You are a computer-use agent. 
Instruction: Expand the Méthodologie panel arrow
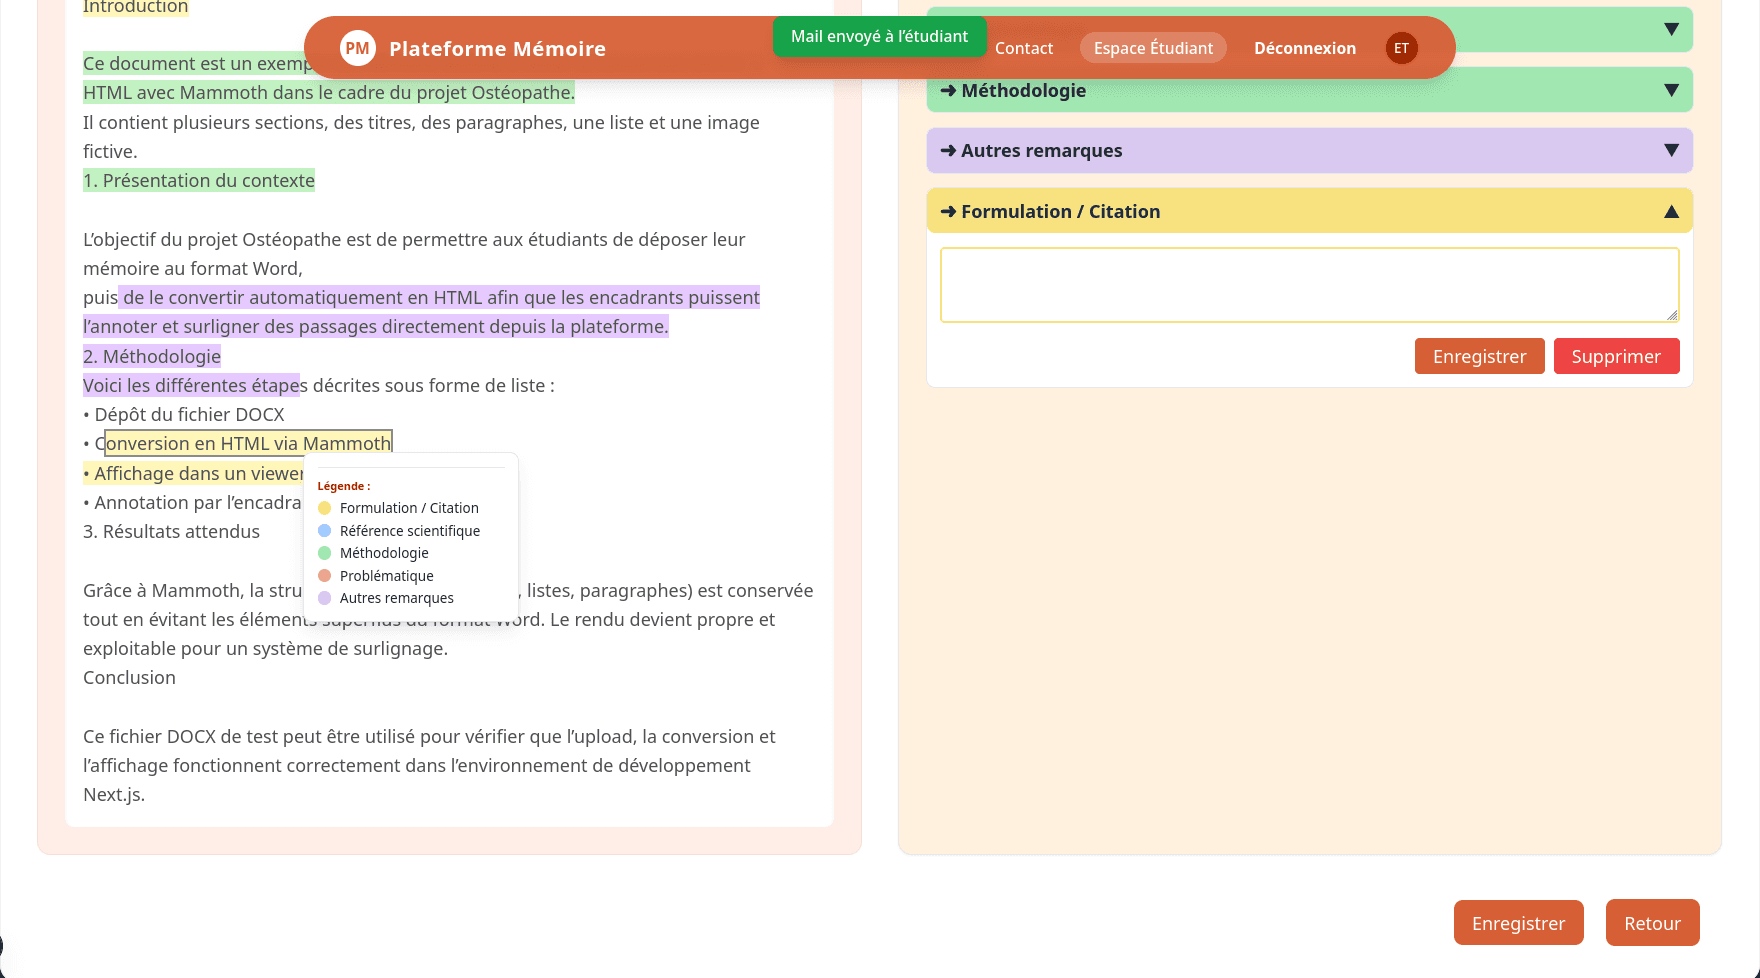[1671, 90]
